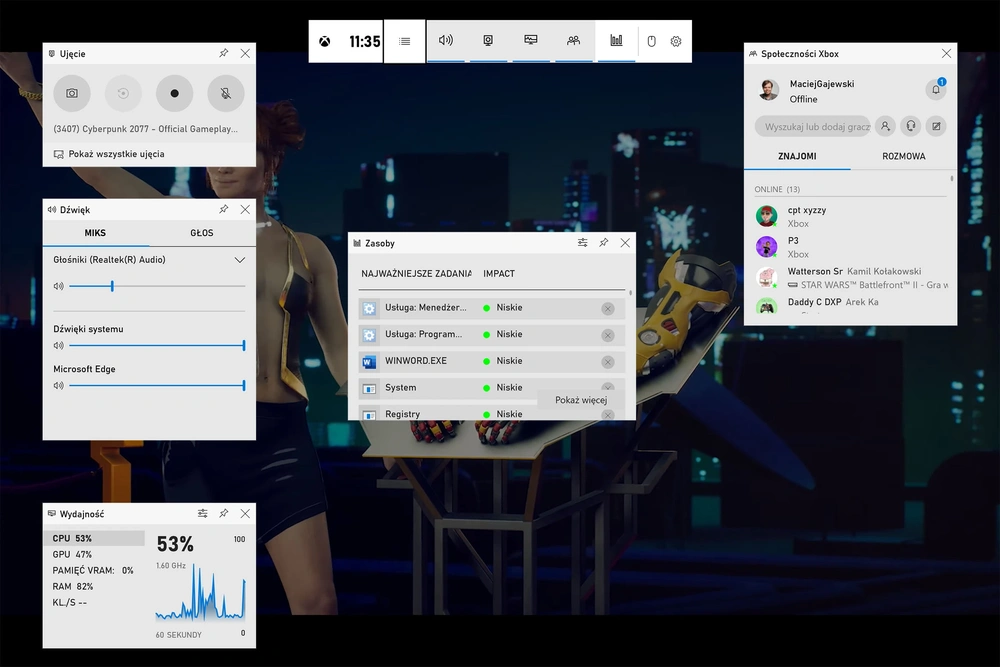Select friend Watterson Sr
Image resolution: width=1000 pixels, height=667 pixels.
[851, 277]
